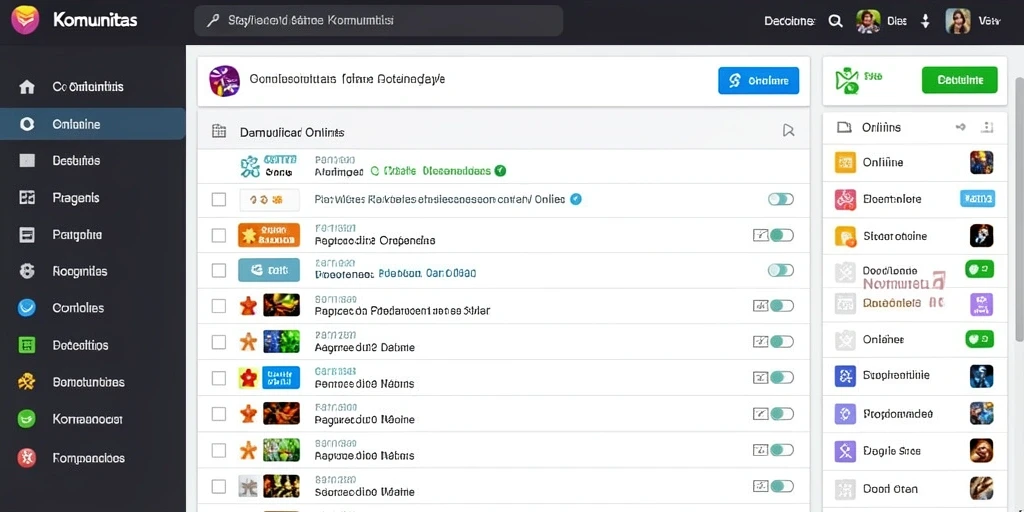1024x512 pixels.
Task: Click the arrow icon in the Onliins header
Action: tap(961, 127)
